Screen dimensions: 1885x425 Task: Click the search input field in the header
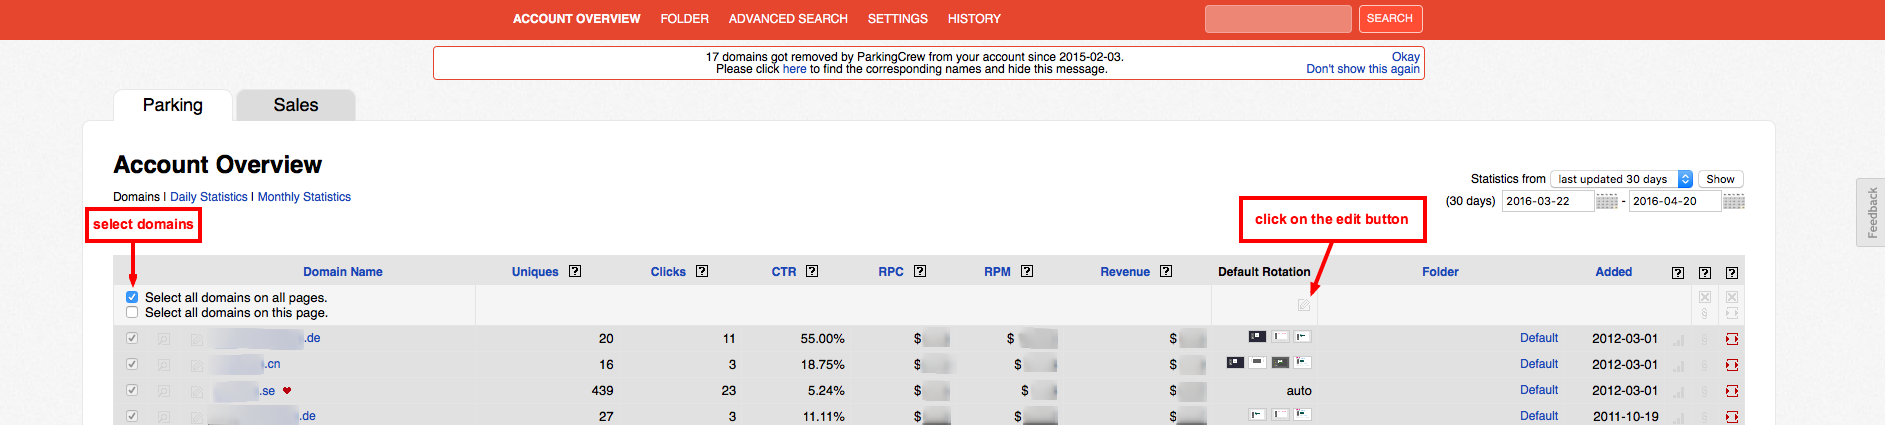click(1277, 19)
